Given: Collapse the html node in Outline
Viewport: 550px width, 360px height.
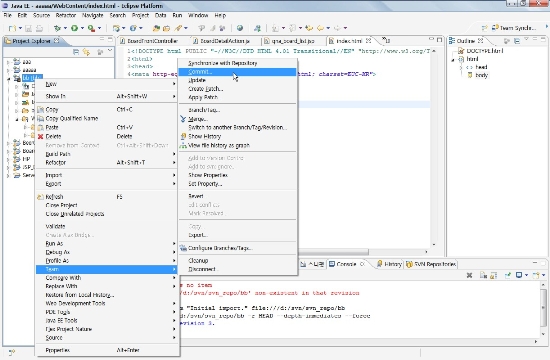Looking at the screenshot, I should 453,60.
